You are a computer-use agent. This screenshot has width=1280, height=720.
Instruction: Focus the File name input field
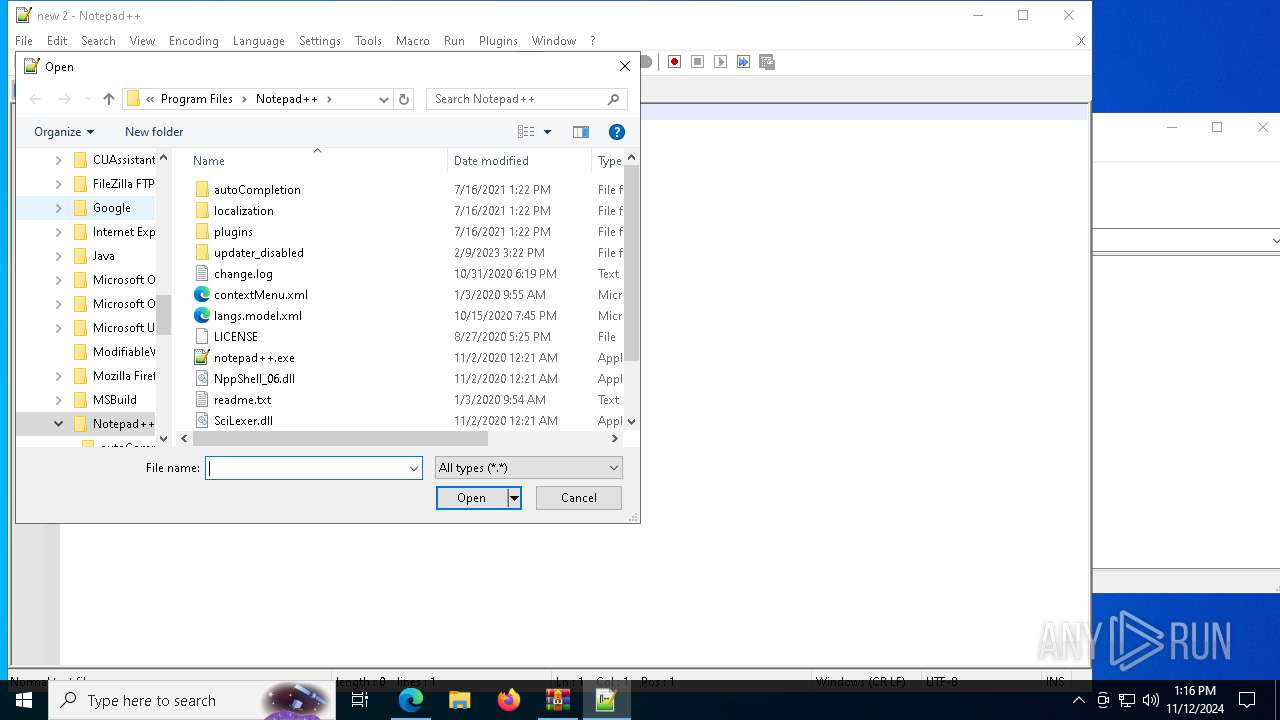pyautogui.click(x=306, y=468)
